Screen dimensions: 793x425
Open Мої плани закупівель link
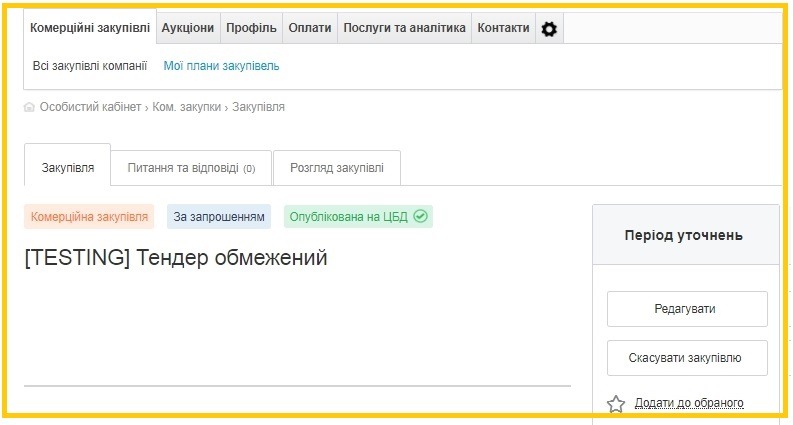pos(221,66)
